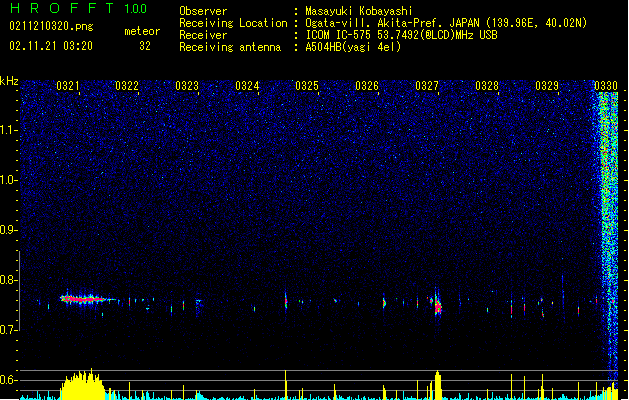Click the ICOM IC-575 receiver description
The width and height of the screenshot is (629, 400).
coord(401,35)
